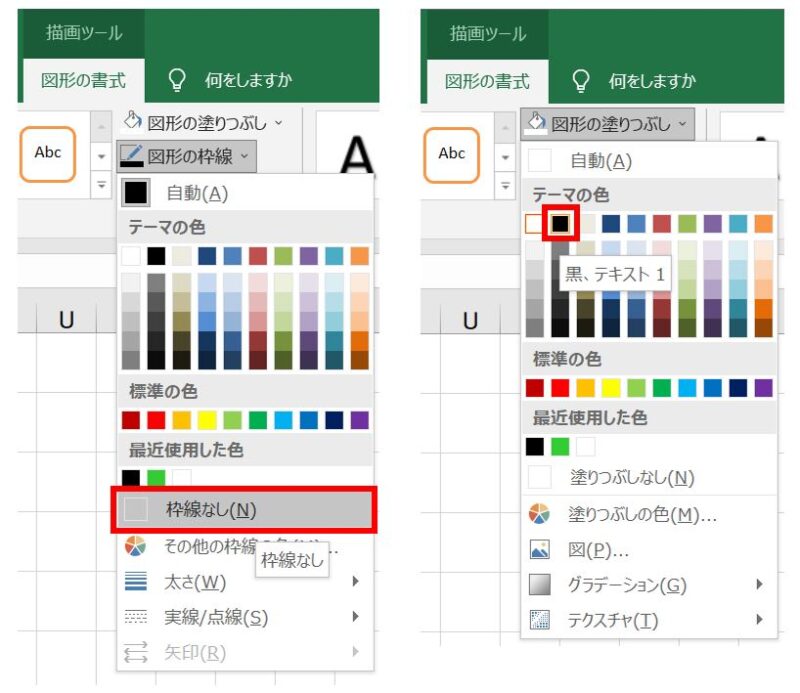
Task: Click the lightbulb icon in left panel
Action: coord(177,80)
